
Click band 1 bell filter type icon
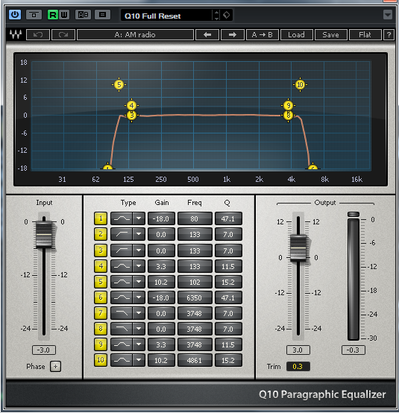coord(122,219)
